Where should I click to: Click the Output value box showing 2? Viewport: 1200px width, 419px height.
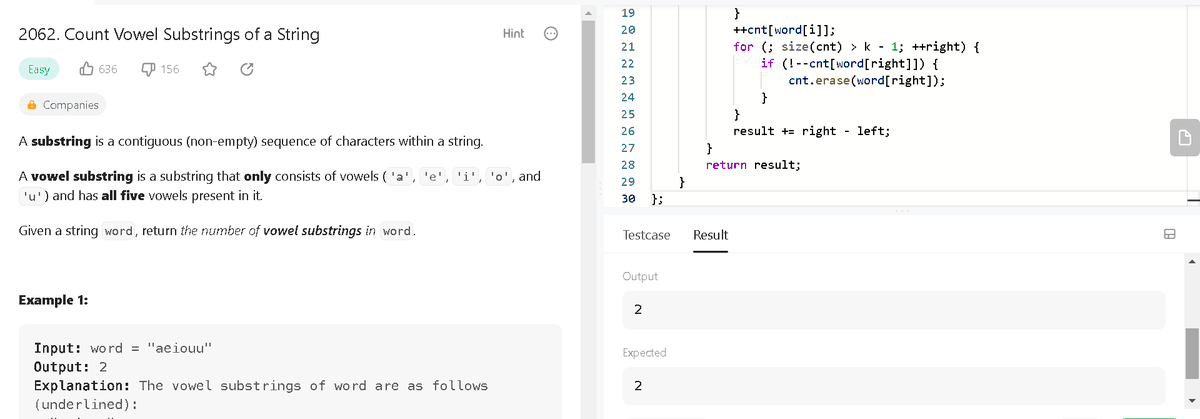click(893, 310)
